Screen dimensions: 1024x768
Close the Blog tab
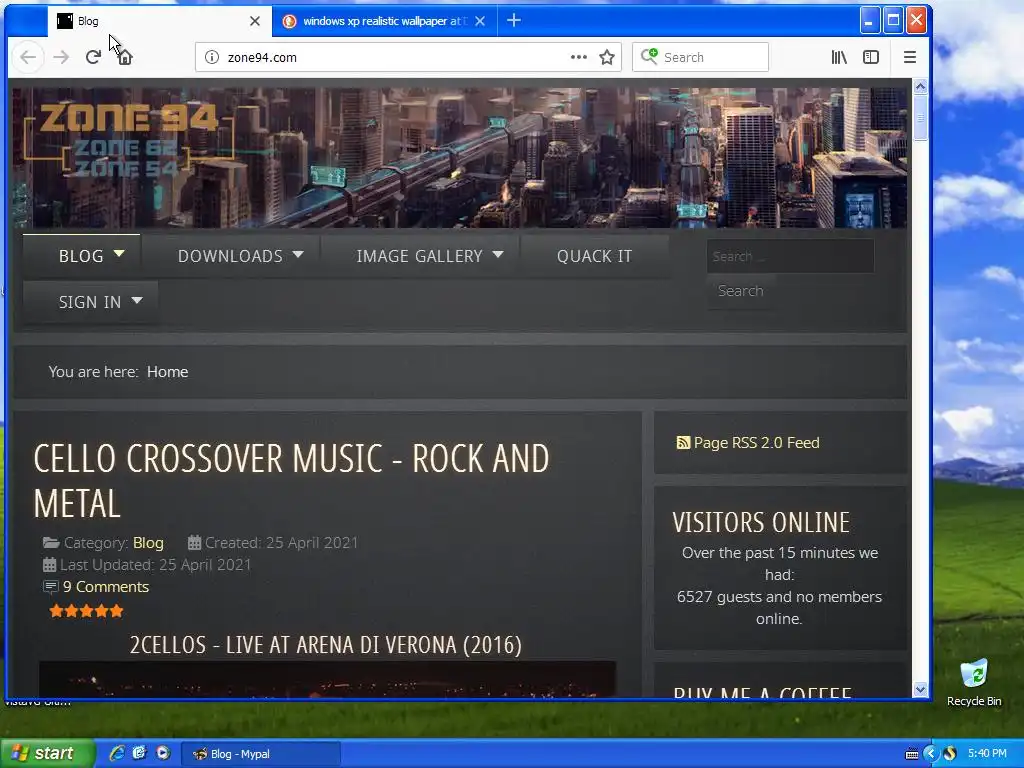click(x=255, y=21)
